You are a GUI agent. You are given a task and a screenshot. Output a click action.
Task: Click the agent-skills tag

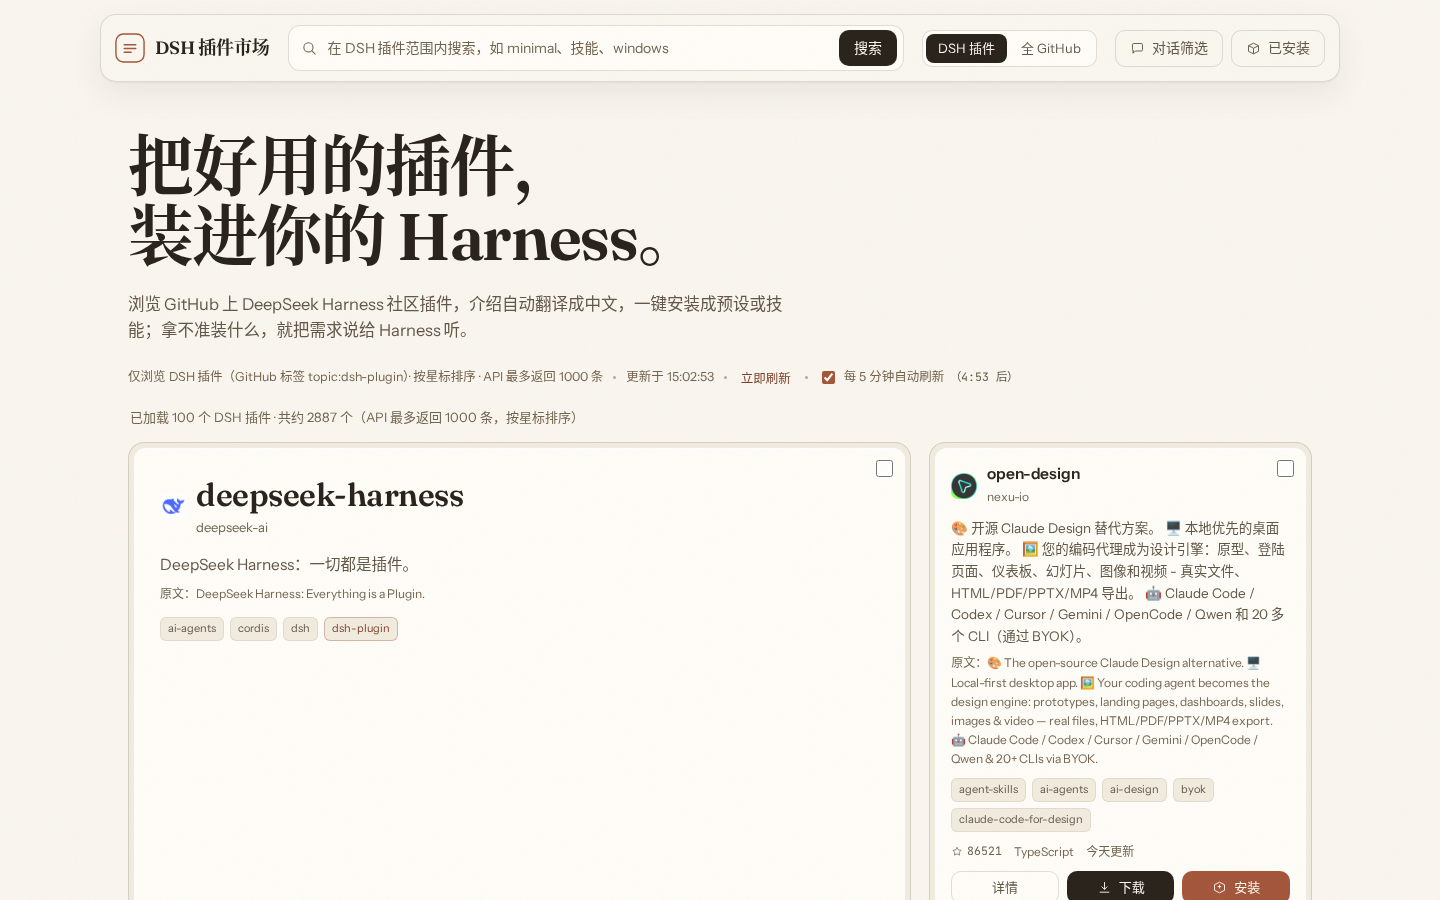click(x=988, y=790)
